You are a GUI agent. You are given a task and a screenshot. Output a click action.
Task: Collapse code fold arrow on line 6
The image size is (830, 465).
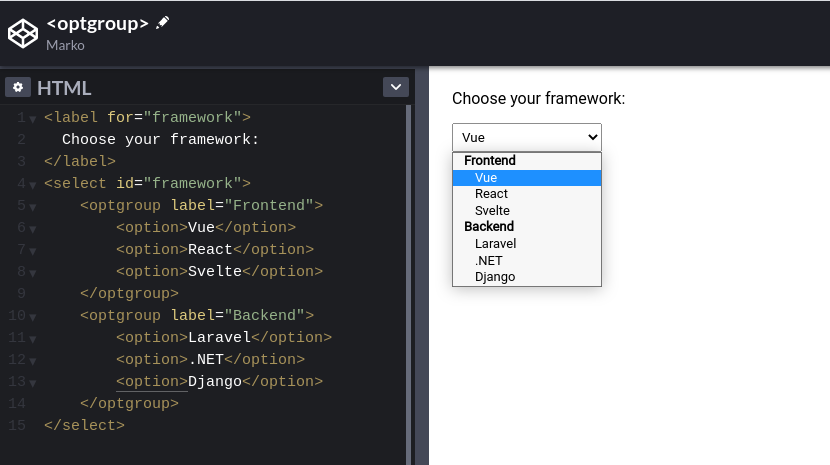[x=33, y=229]
